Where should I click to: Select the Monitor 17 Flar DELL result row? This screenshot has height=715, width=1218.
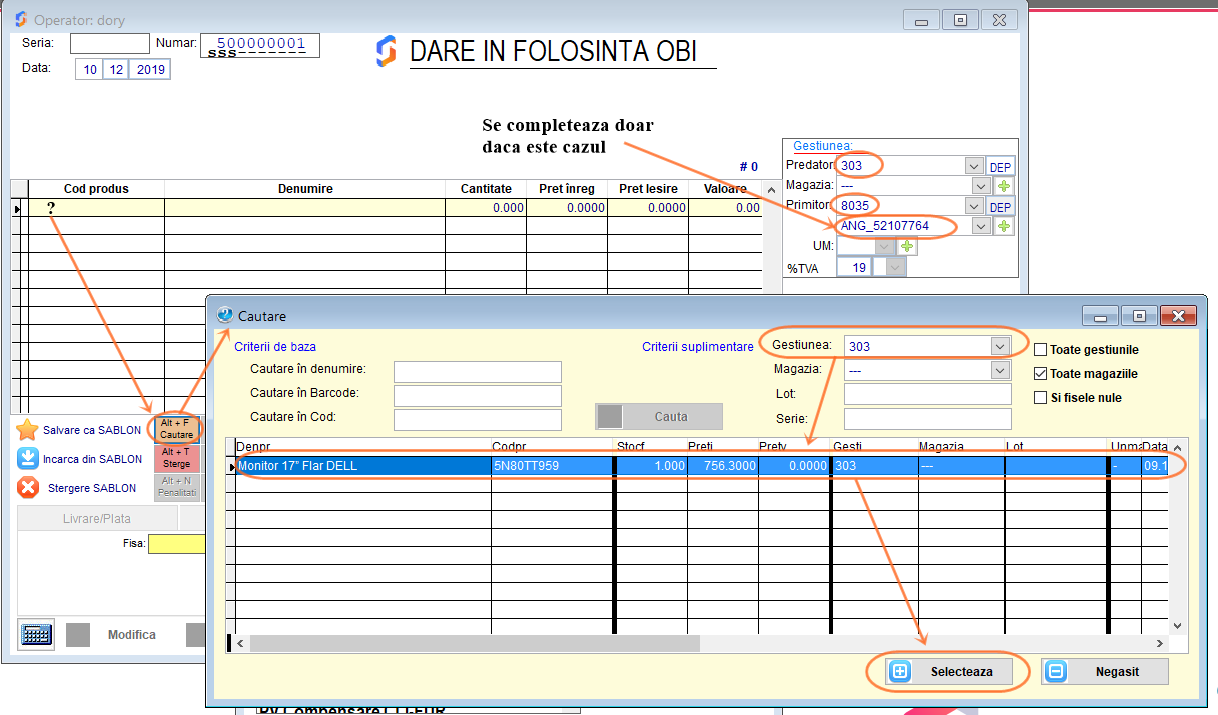click(400, 465)
